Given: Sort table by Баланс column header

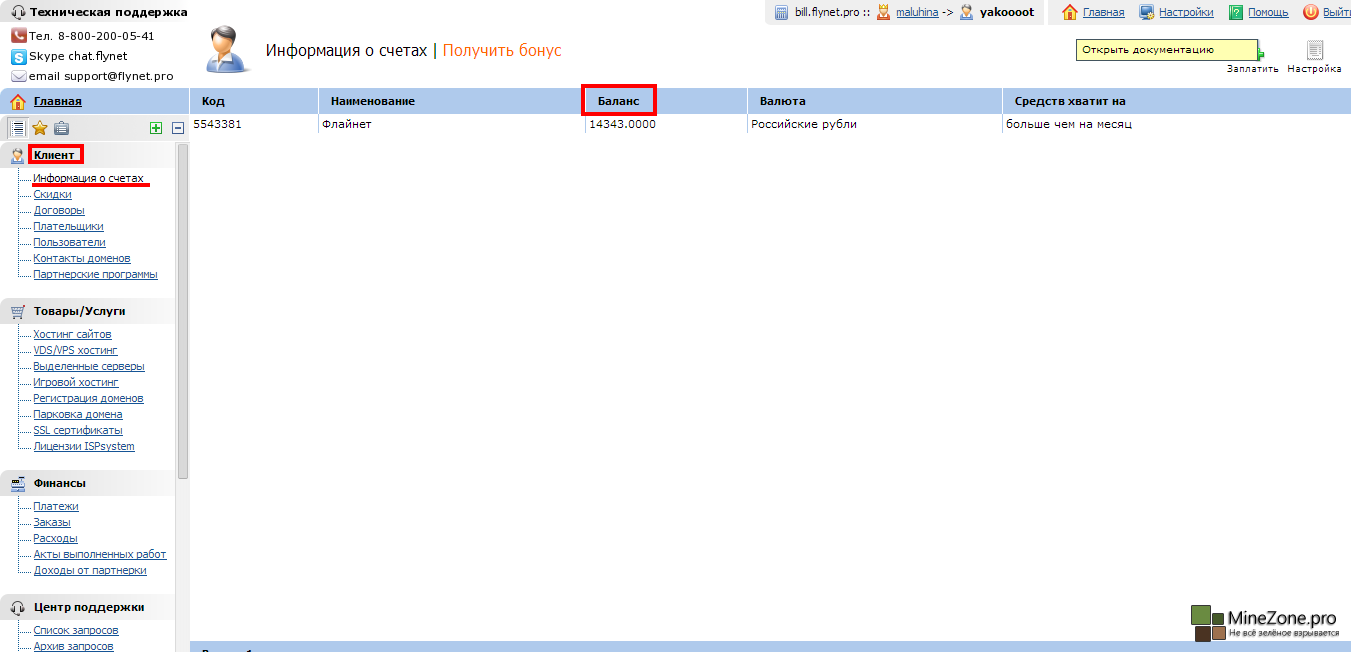Looking at the screenshot, I should point(618,101).
